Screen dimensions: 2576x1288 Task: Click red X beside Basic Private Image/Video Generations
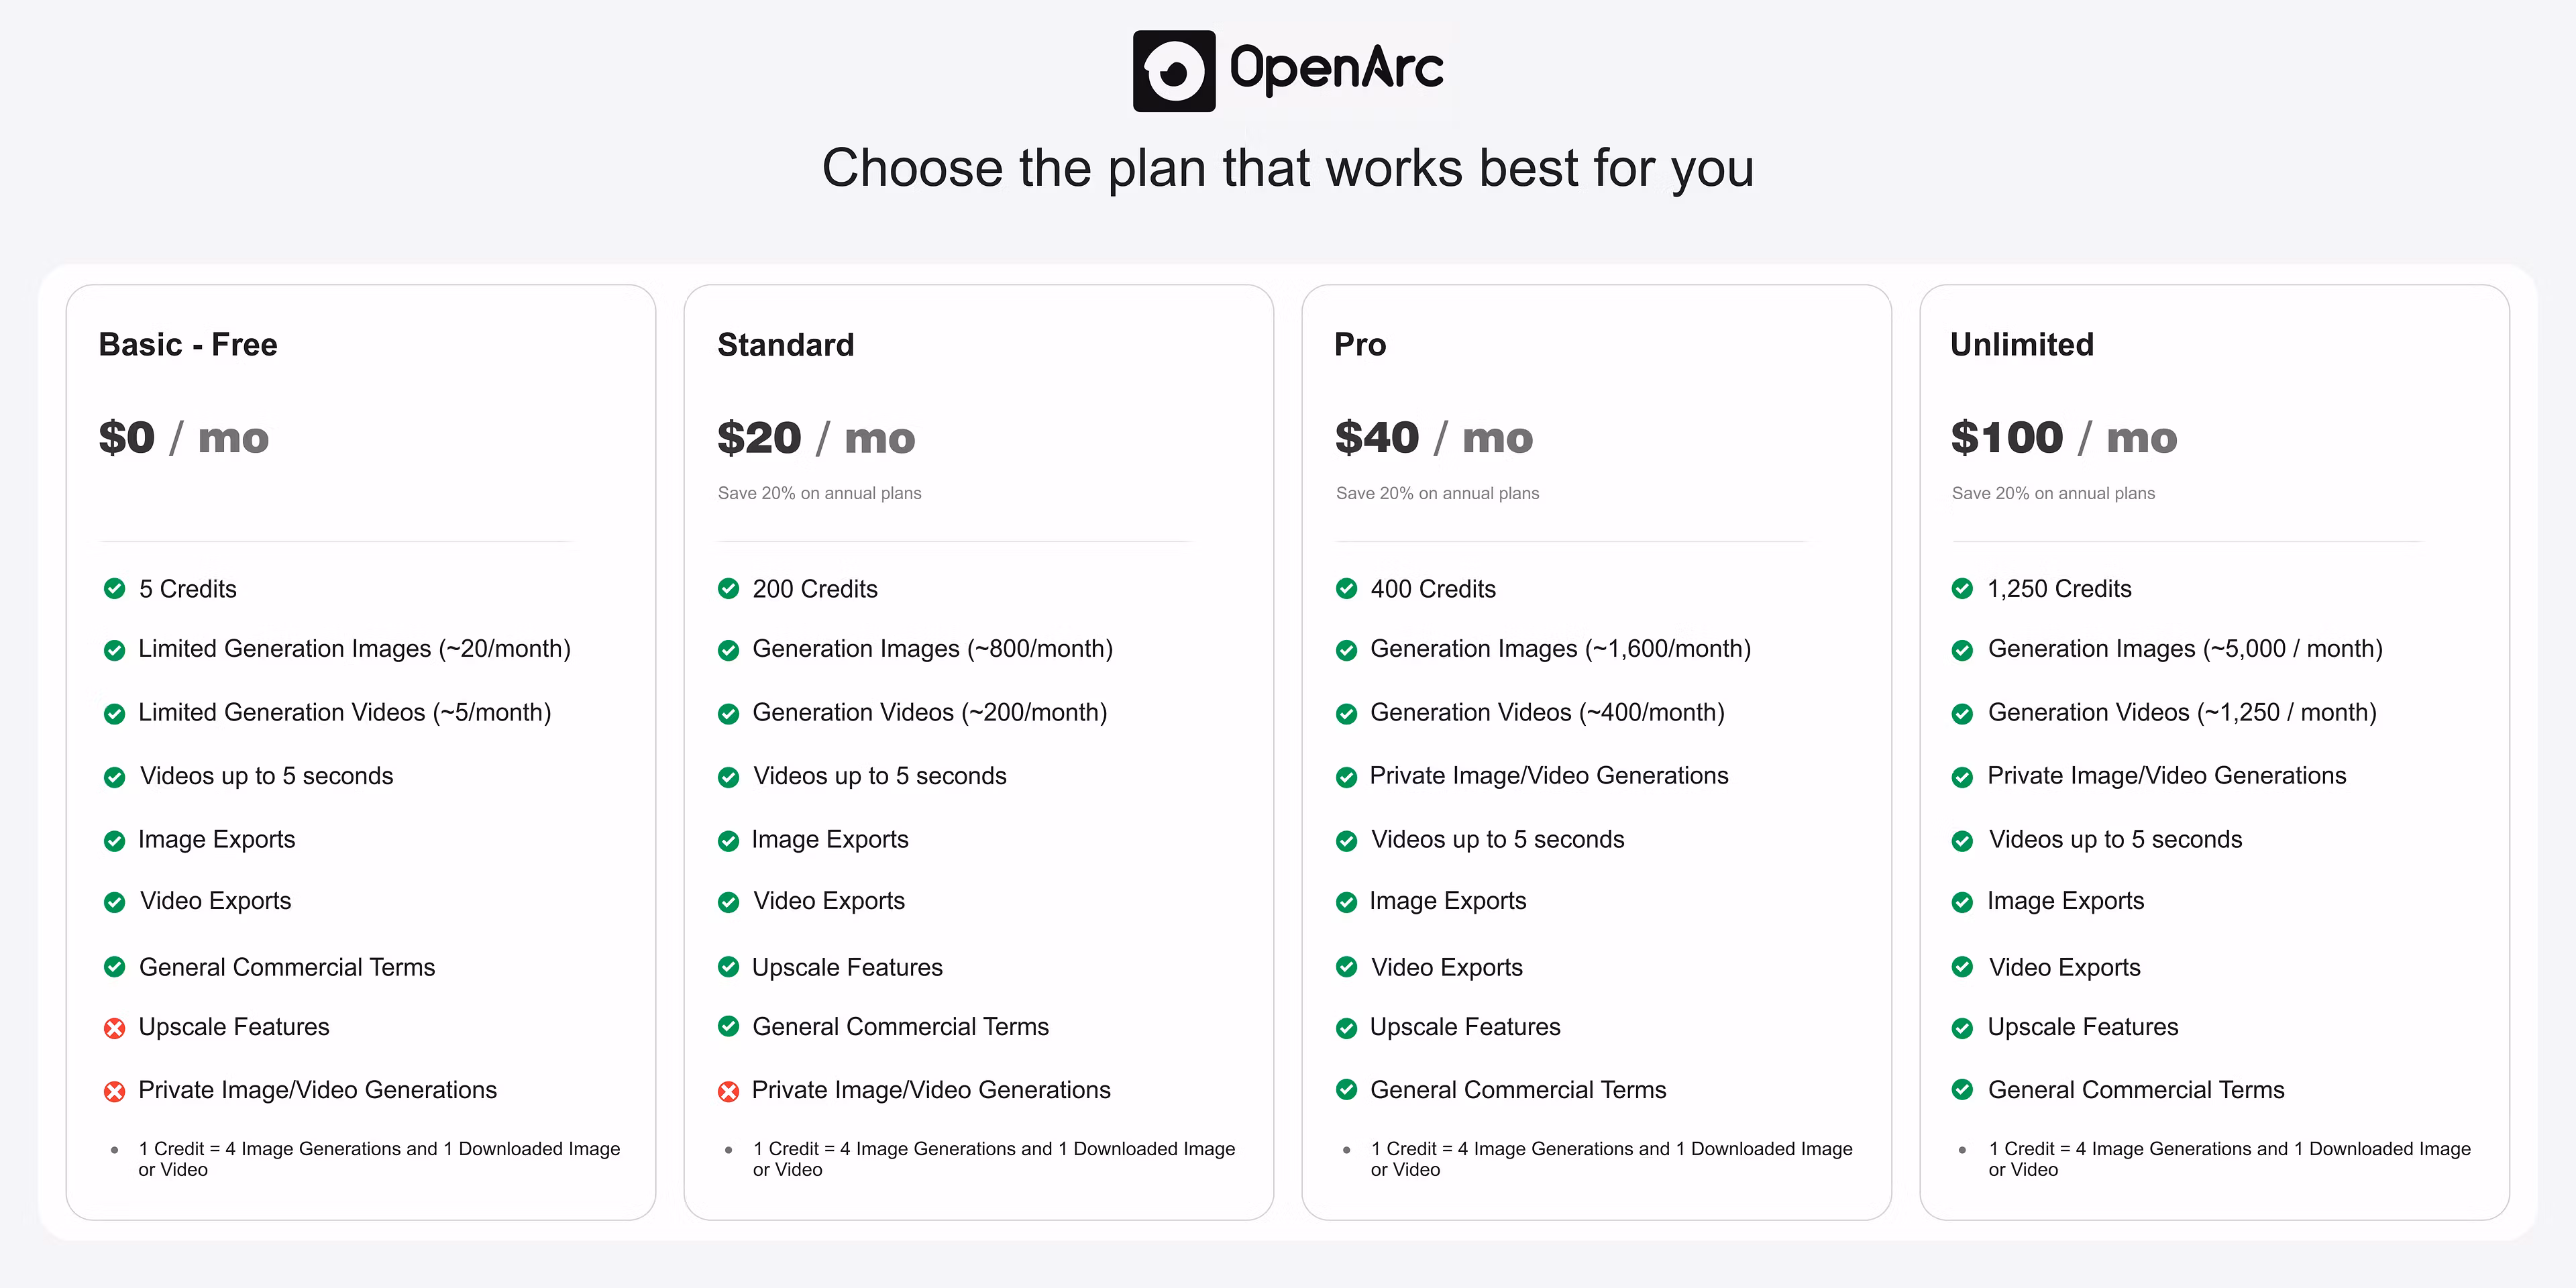[115, 1091]
